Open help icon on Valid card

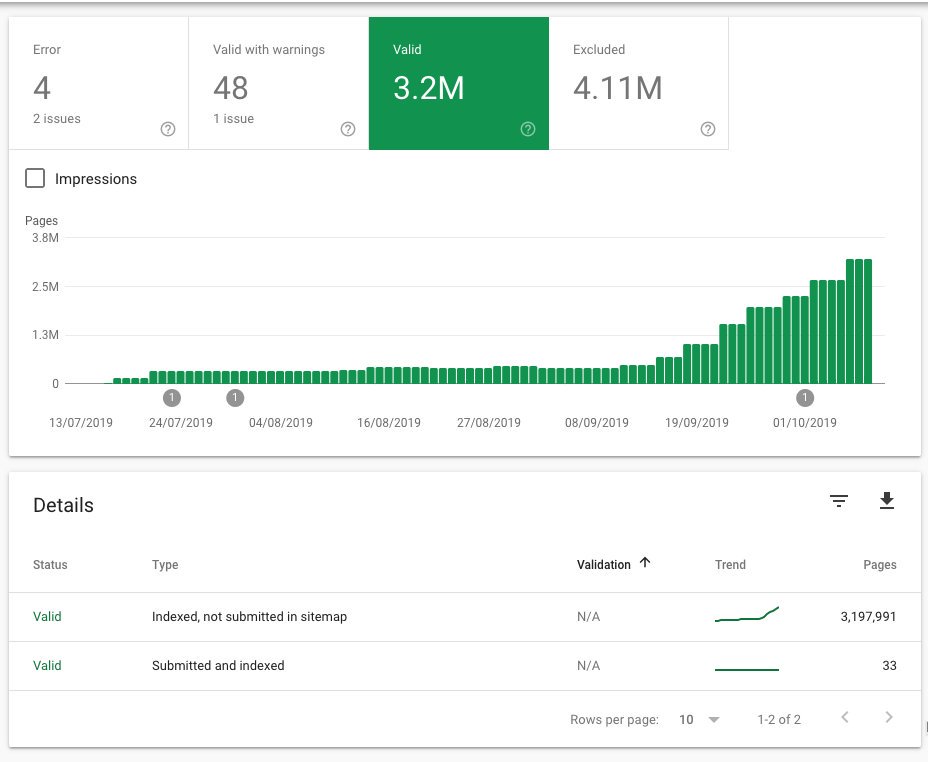click(x=528, y=129)
